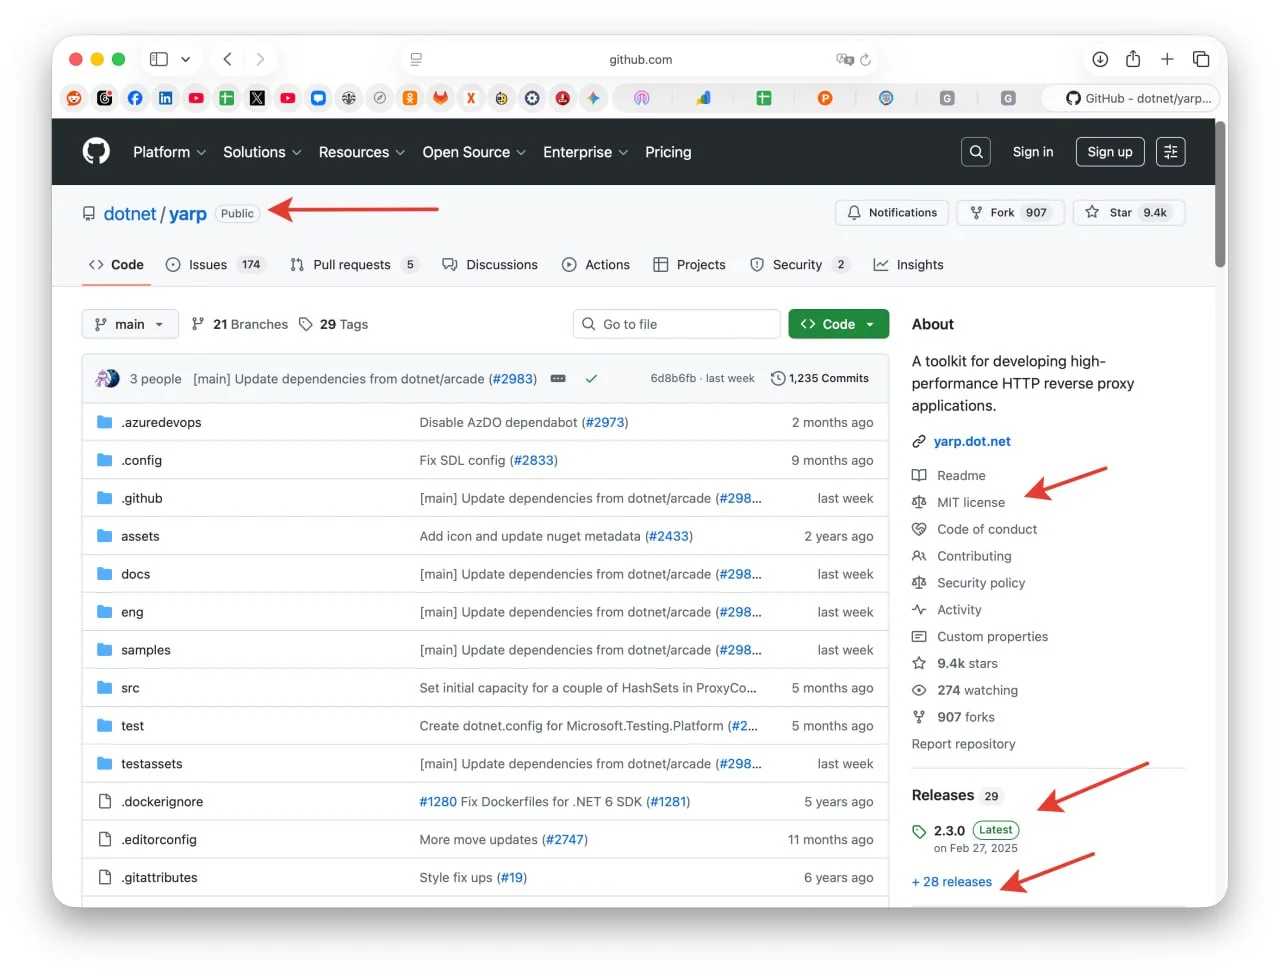1280x976 pixels.
Task: Expand commit message ellipsis icon
Action: point(558,379)
